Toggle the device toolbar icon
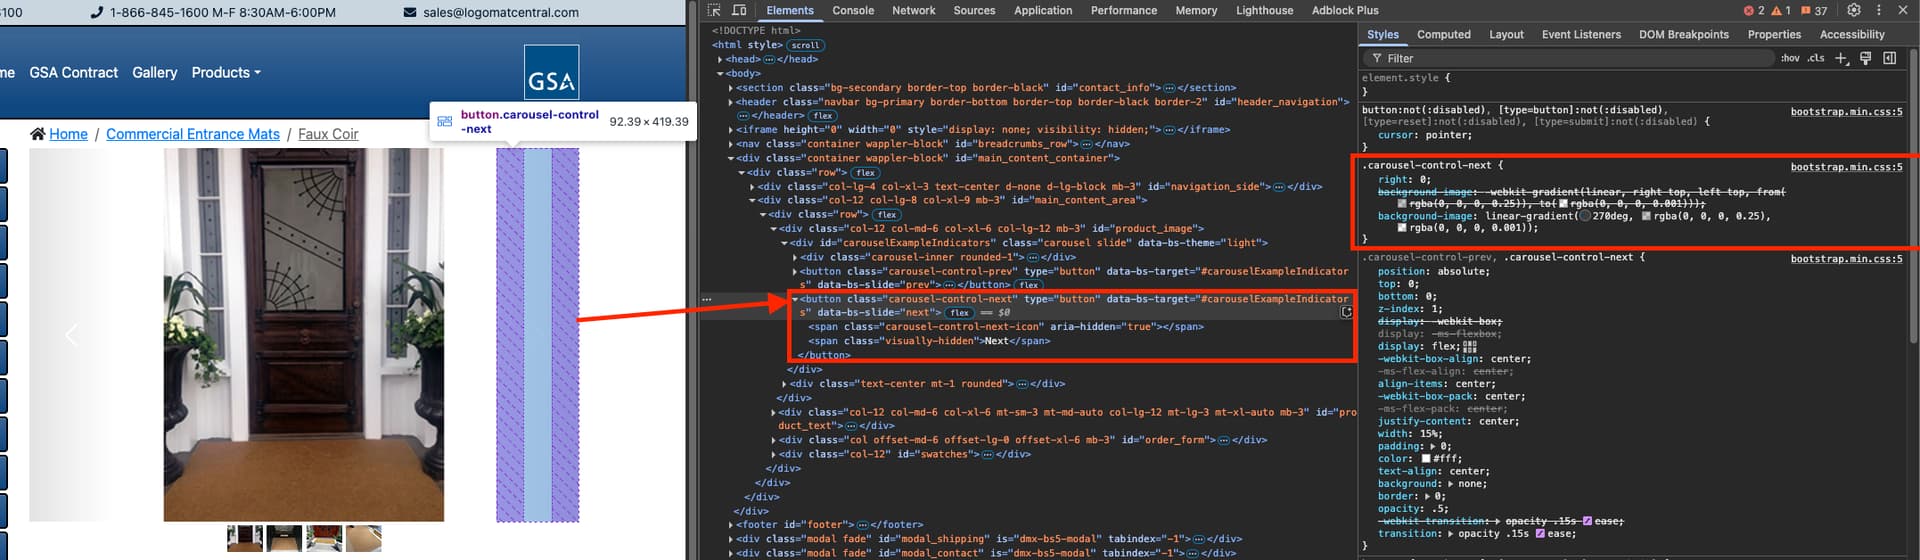1920x560 pixels. pos(739,10)
